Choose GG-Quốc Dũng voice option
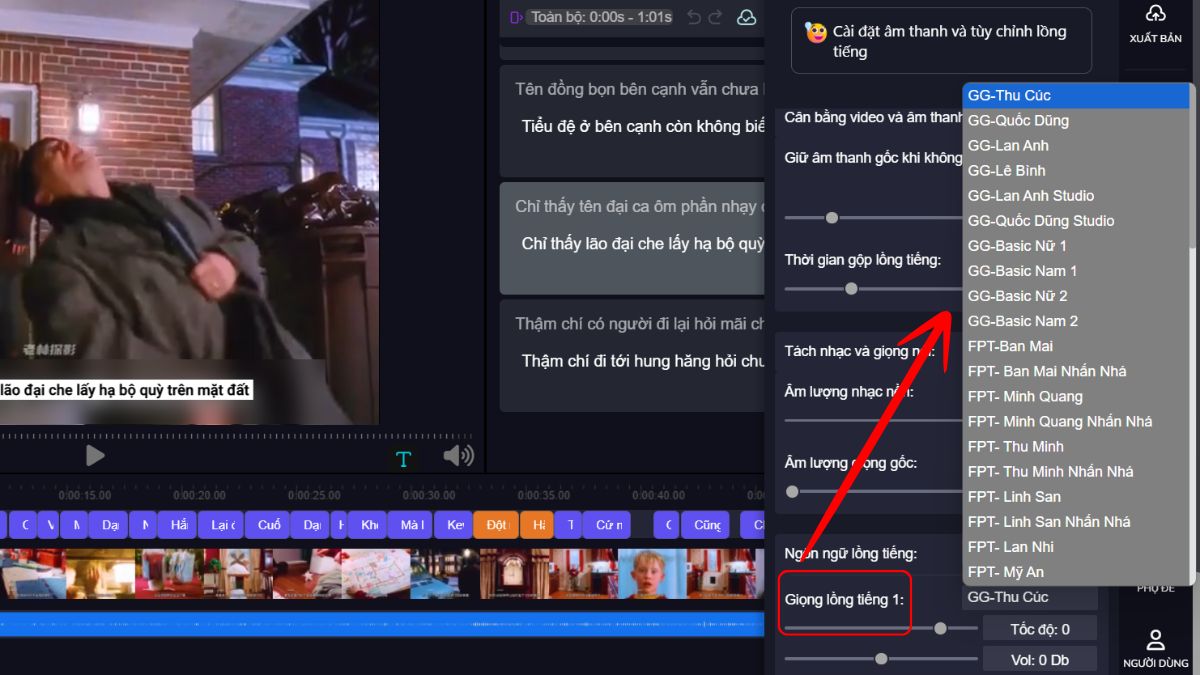Viewport: 1200px width, 675px height. pyautogui.click(x=1075, y=121)
